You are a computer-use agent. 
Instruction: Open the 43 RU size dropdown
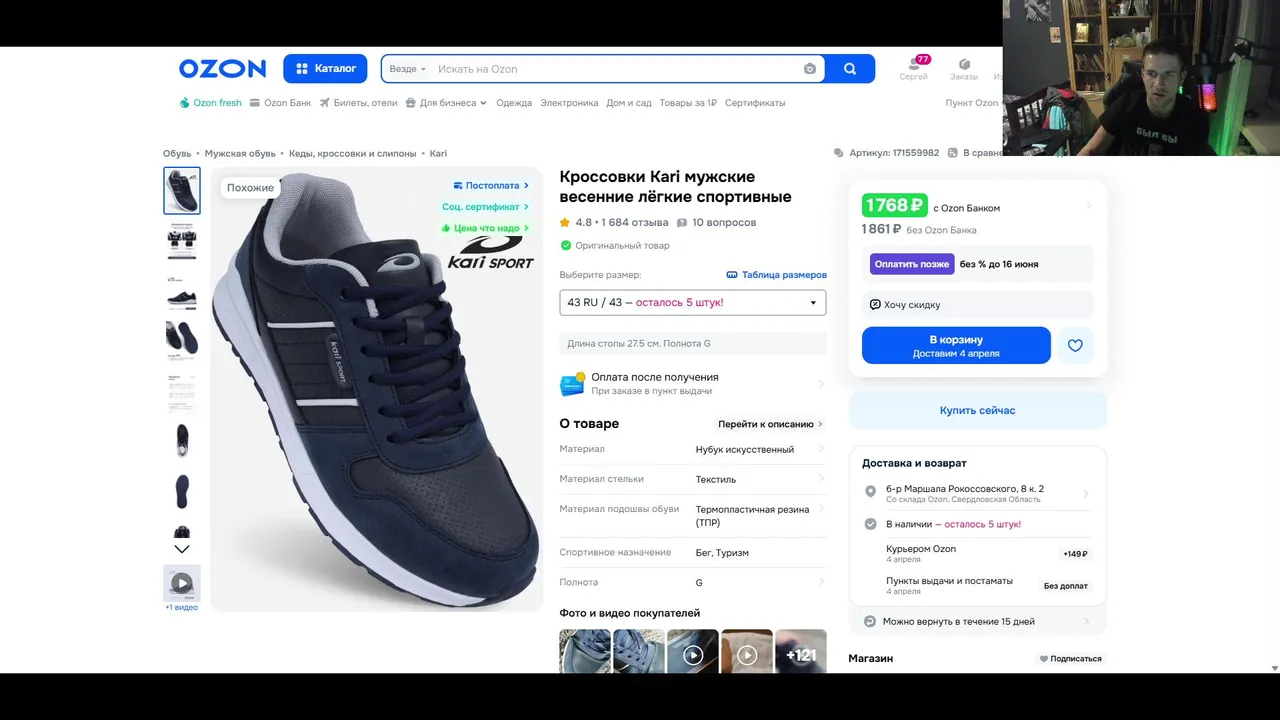[x=693, y=303]
